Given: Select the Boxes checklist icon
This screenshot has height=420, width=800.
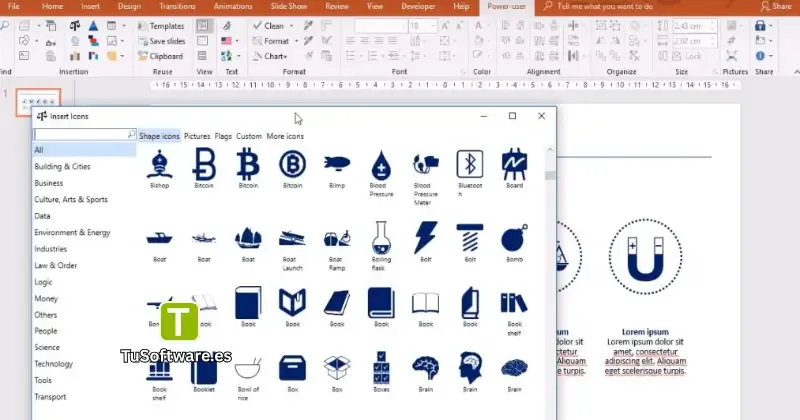Looking at the screenshot, I should point(381,367).
